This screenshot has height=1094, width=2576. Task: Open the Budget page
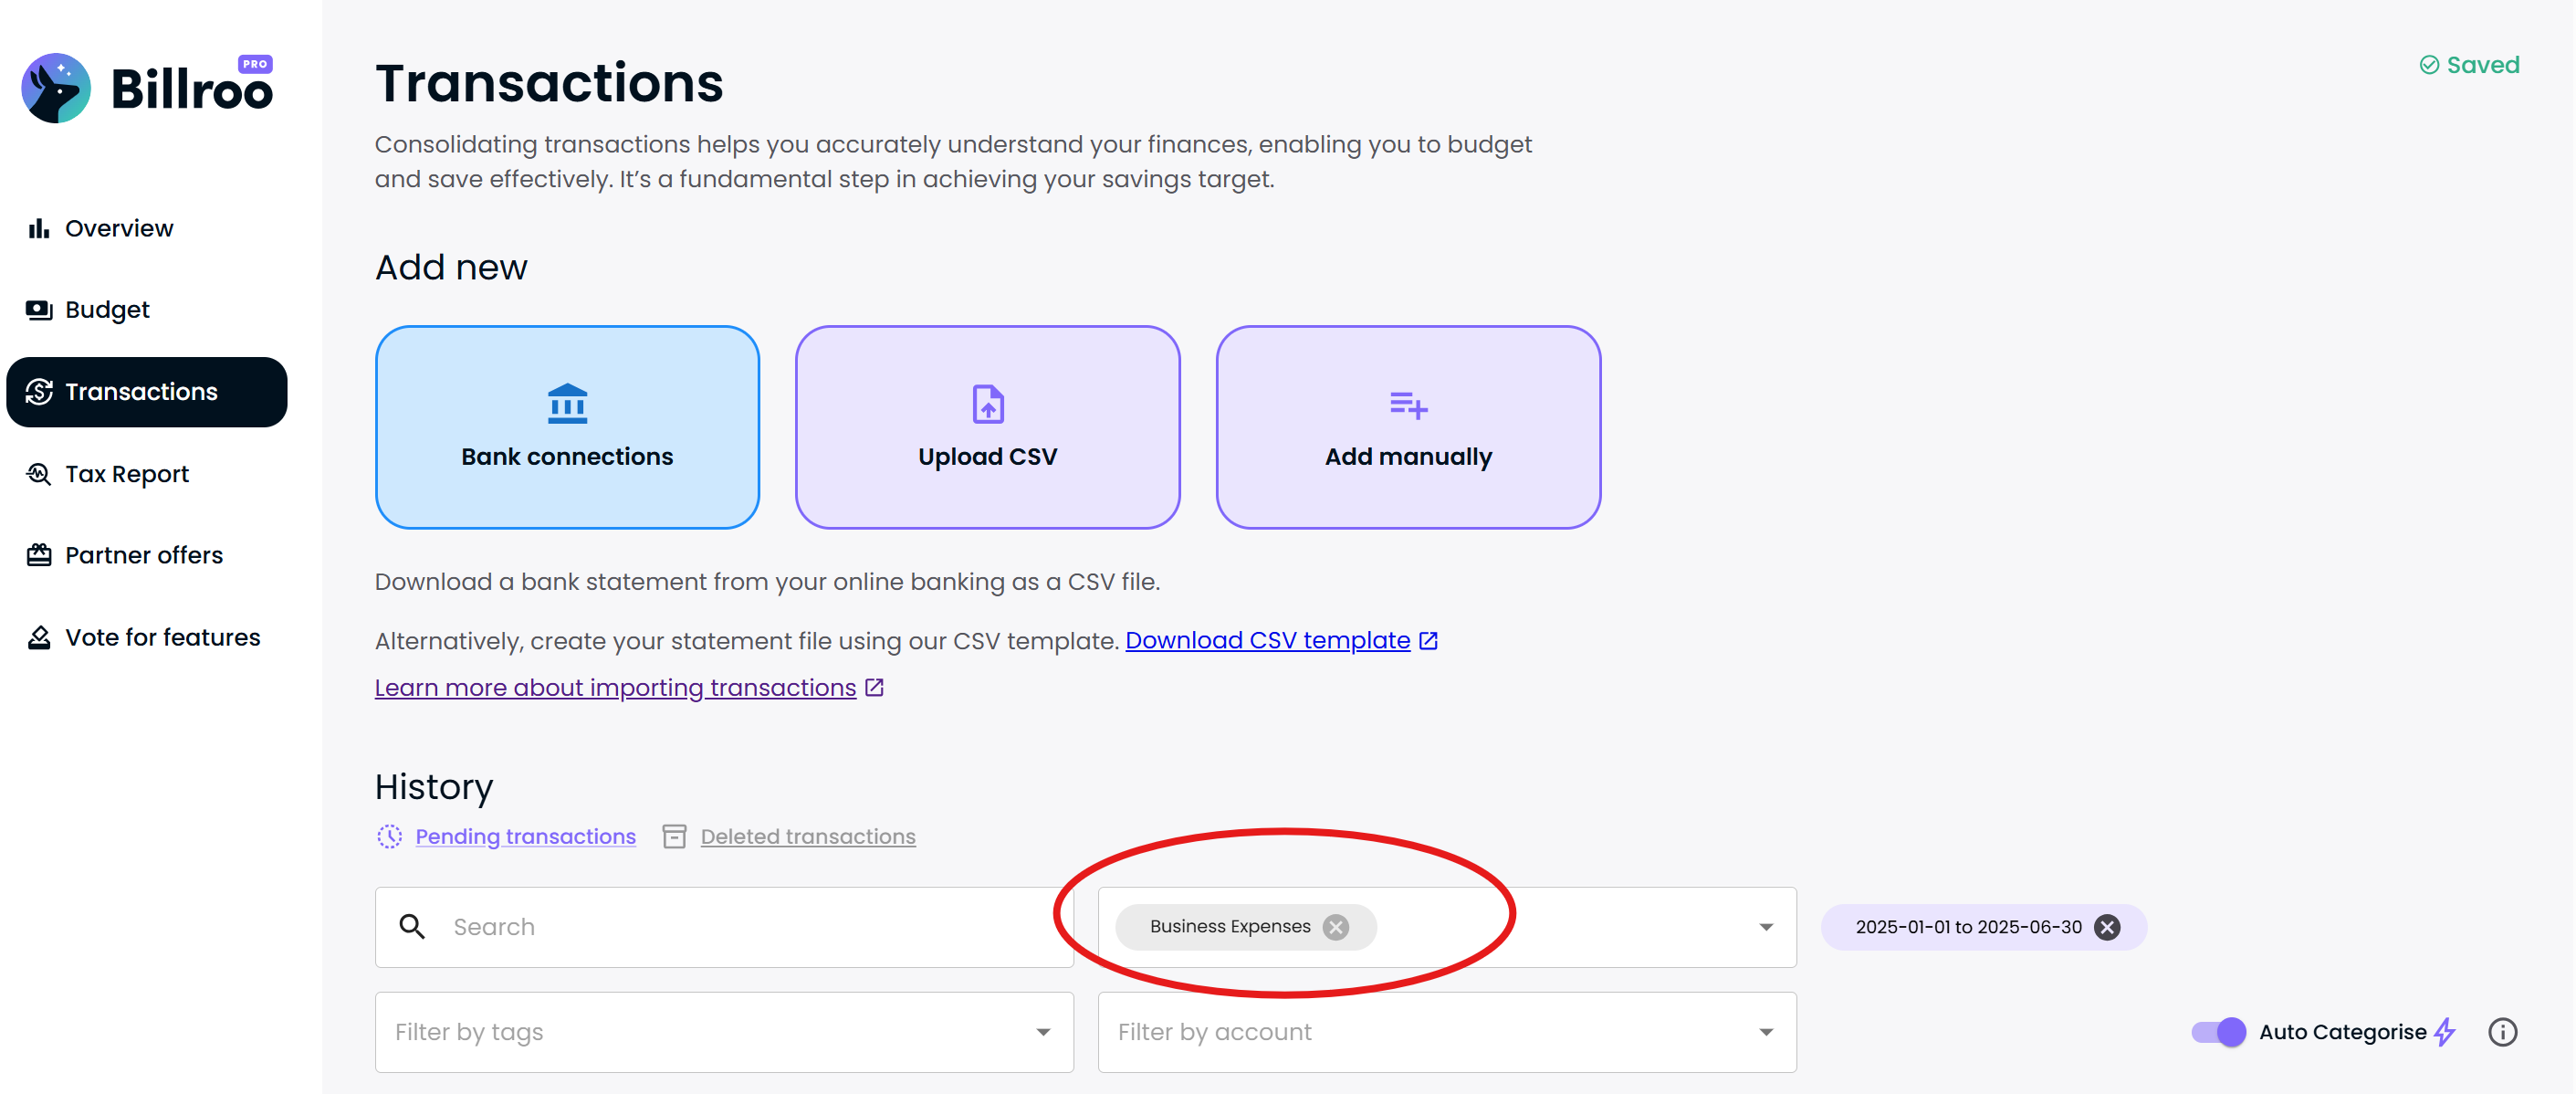click(147, 310)
